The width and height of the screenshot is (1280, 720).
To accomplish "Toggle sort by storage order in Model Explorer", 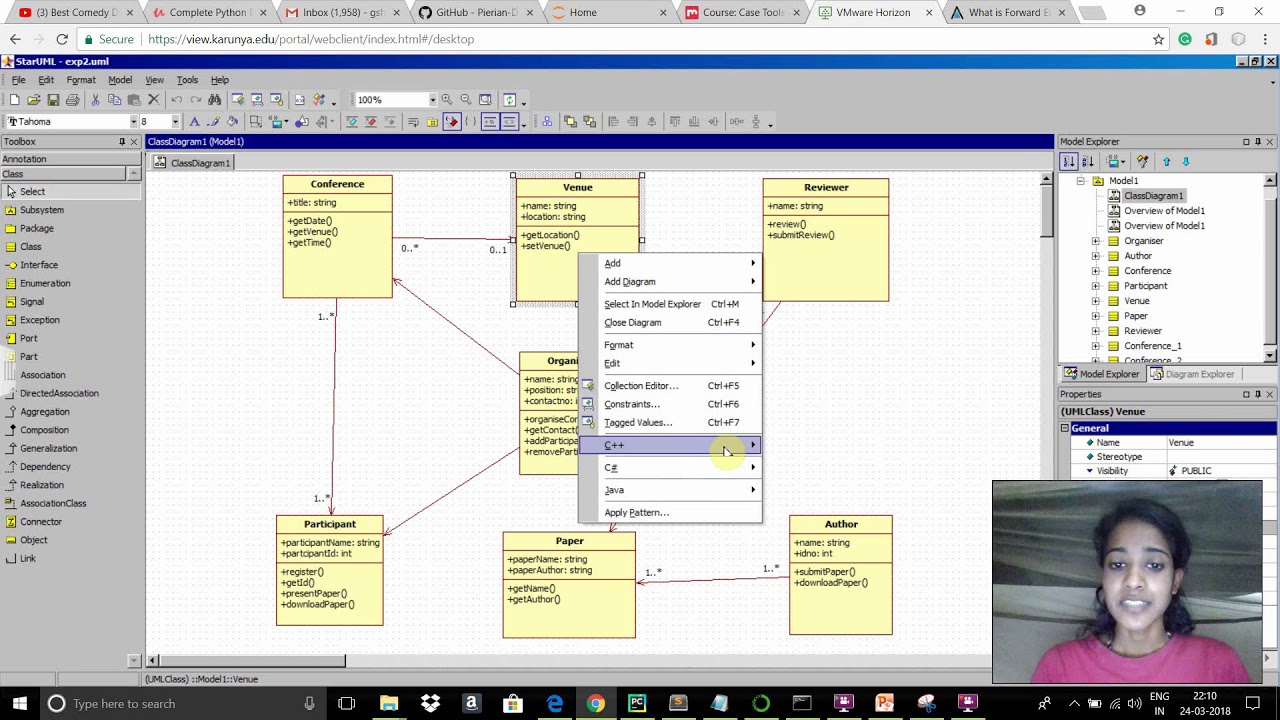I will point(1069,162).
